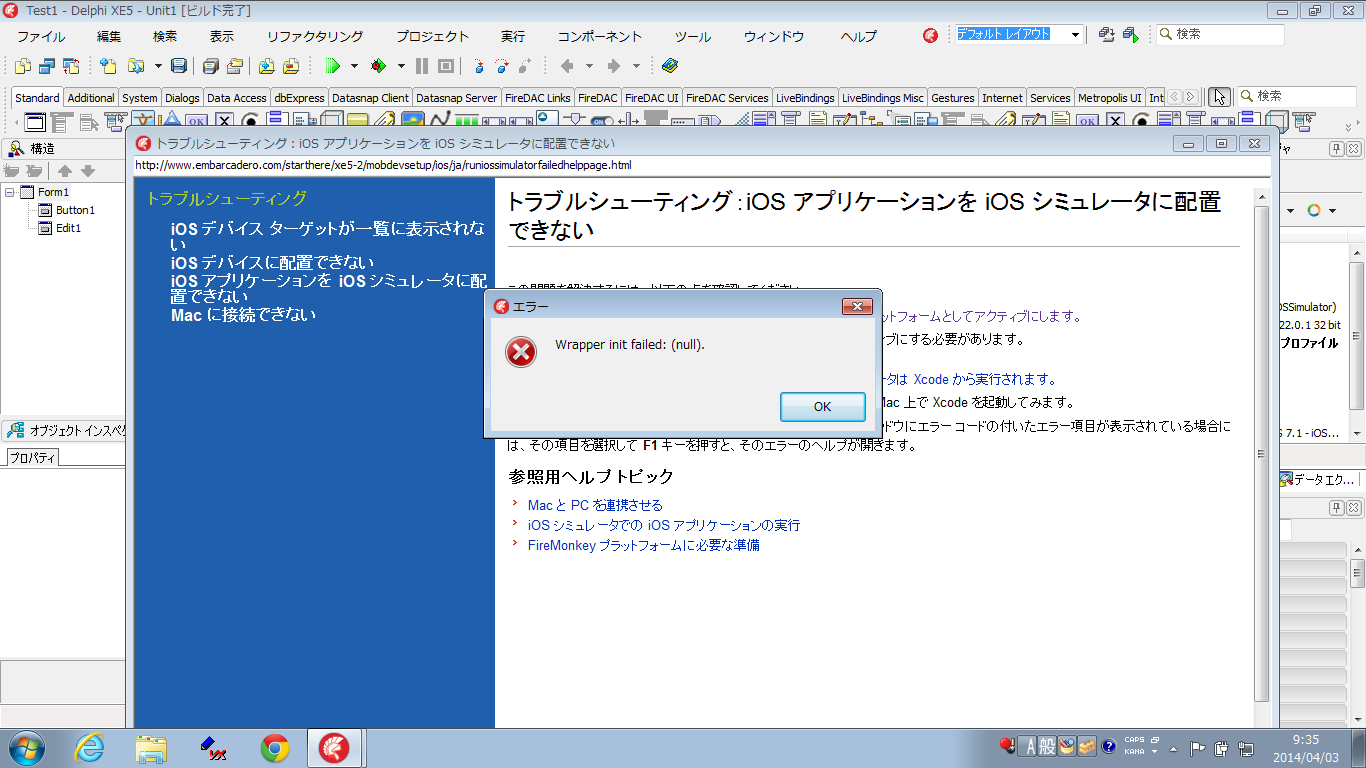
Task: Click the palette selection arrow cursor icon
Action: (x=1219, y=97)
